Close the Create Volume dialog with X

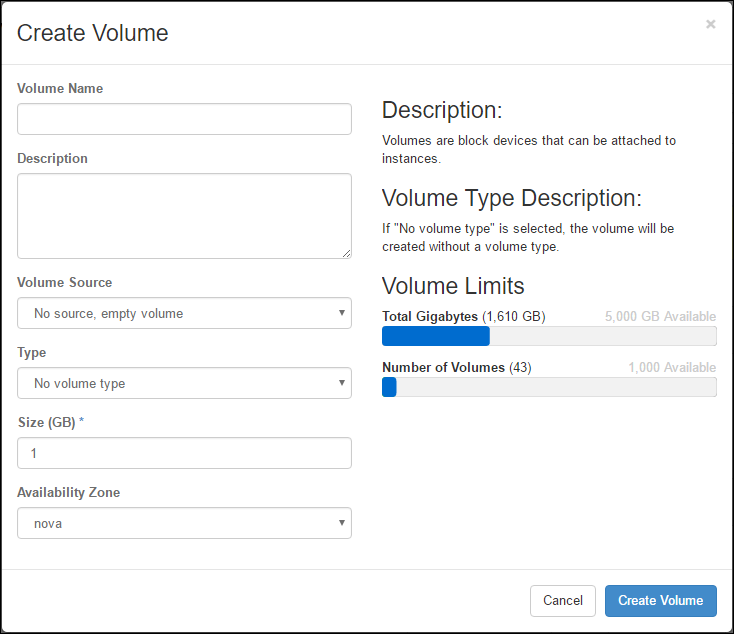(710, 24)
